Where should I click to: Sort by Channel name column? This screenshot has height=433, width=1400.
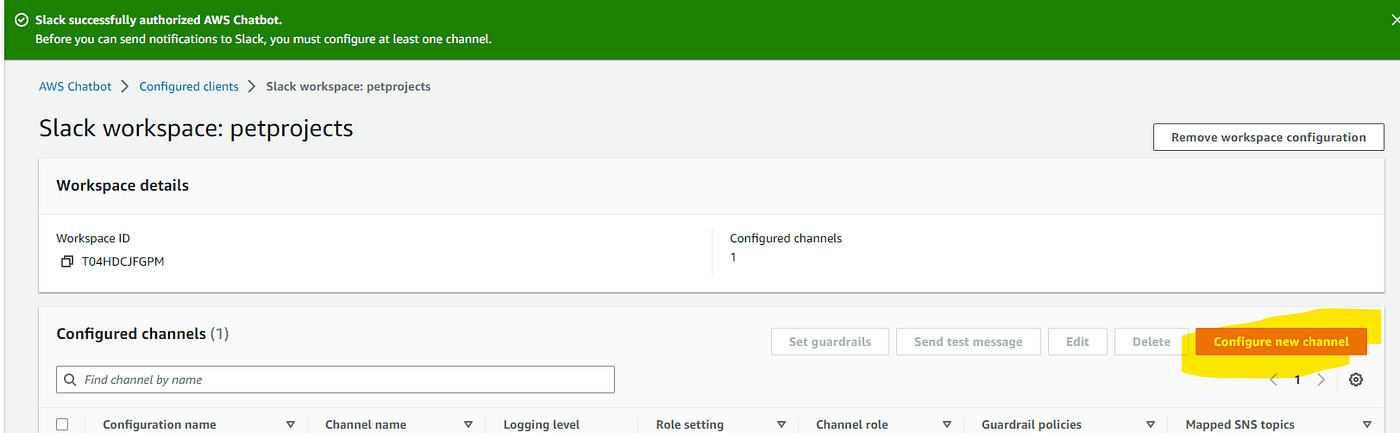tap(468, 425)
